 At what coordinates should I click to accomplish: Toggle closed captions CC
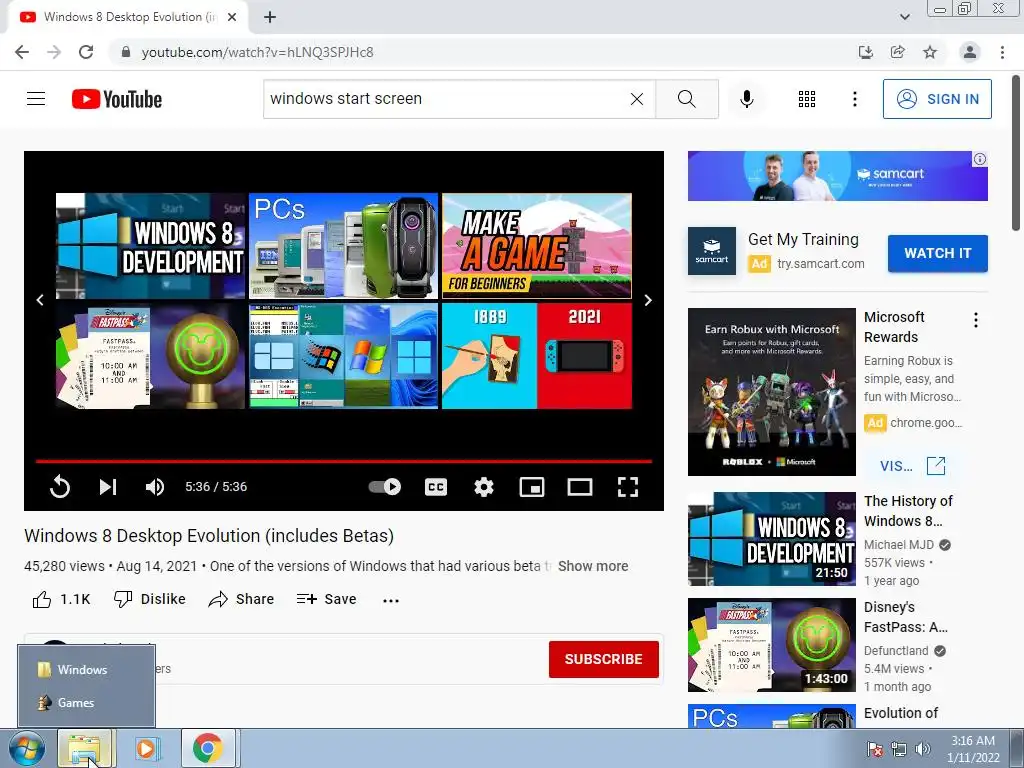436,487
